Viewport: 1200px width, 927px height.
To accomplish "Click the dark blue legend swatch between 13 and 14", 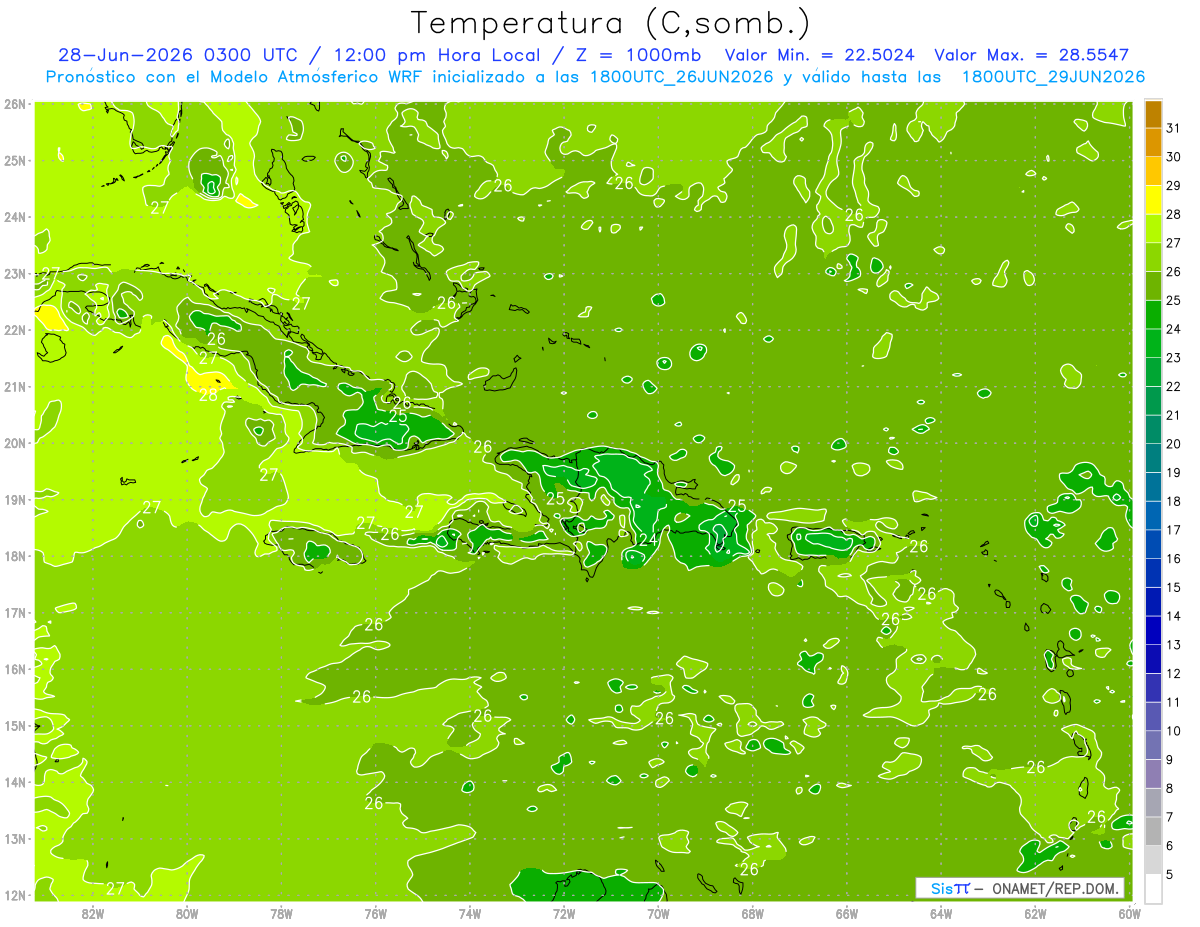I will pos(1153,630).
